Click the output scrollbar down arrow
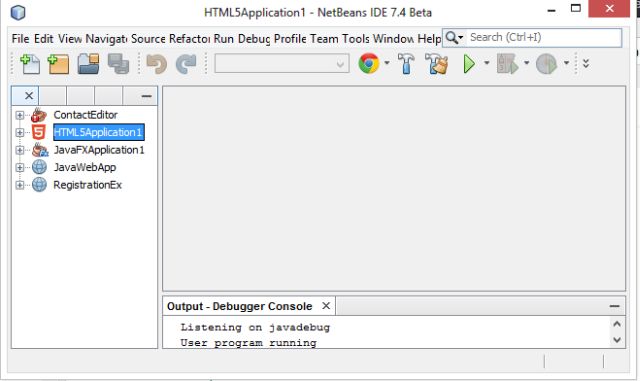The height and width of the screenshot is (381, 640). (617, 340)
